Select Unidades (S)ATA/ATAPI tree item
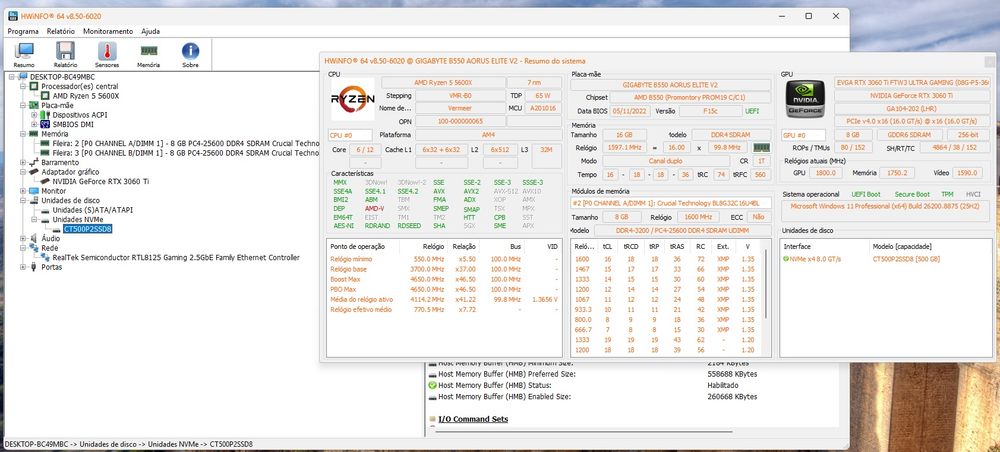1000x452 pixels. (x=92, y=210)
